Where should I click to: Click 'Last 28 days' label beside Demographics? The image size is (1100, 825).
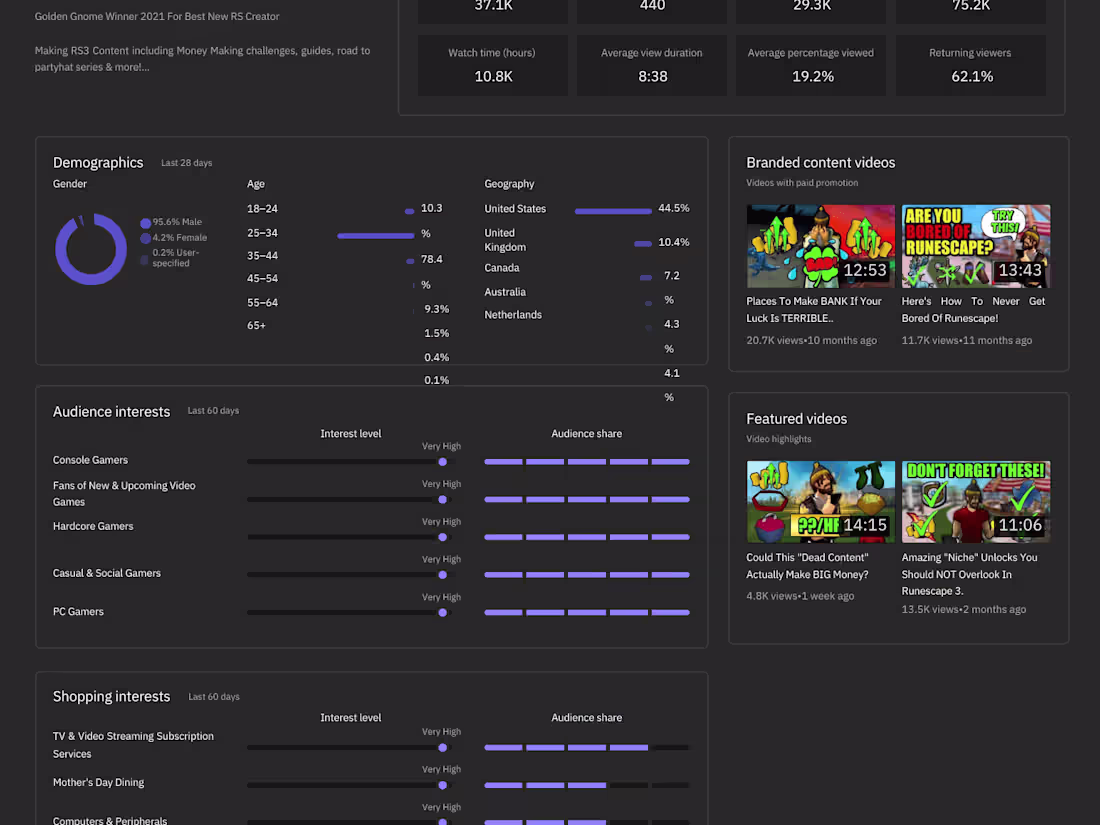click(x=187, y=163)
